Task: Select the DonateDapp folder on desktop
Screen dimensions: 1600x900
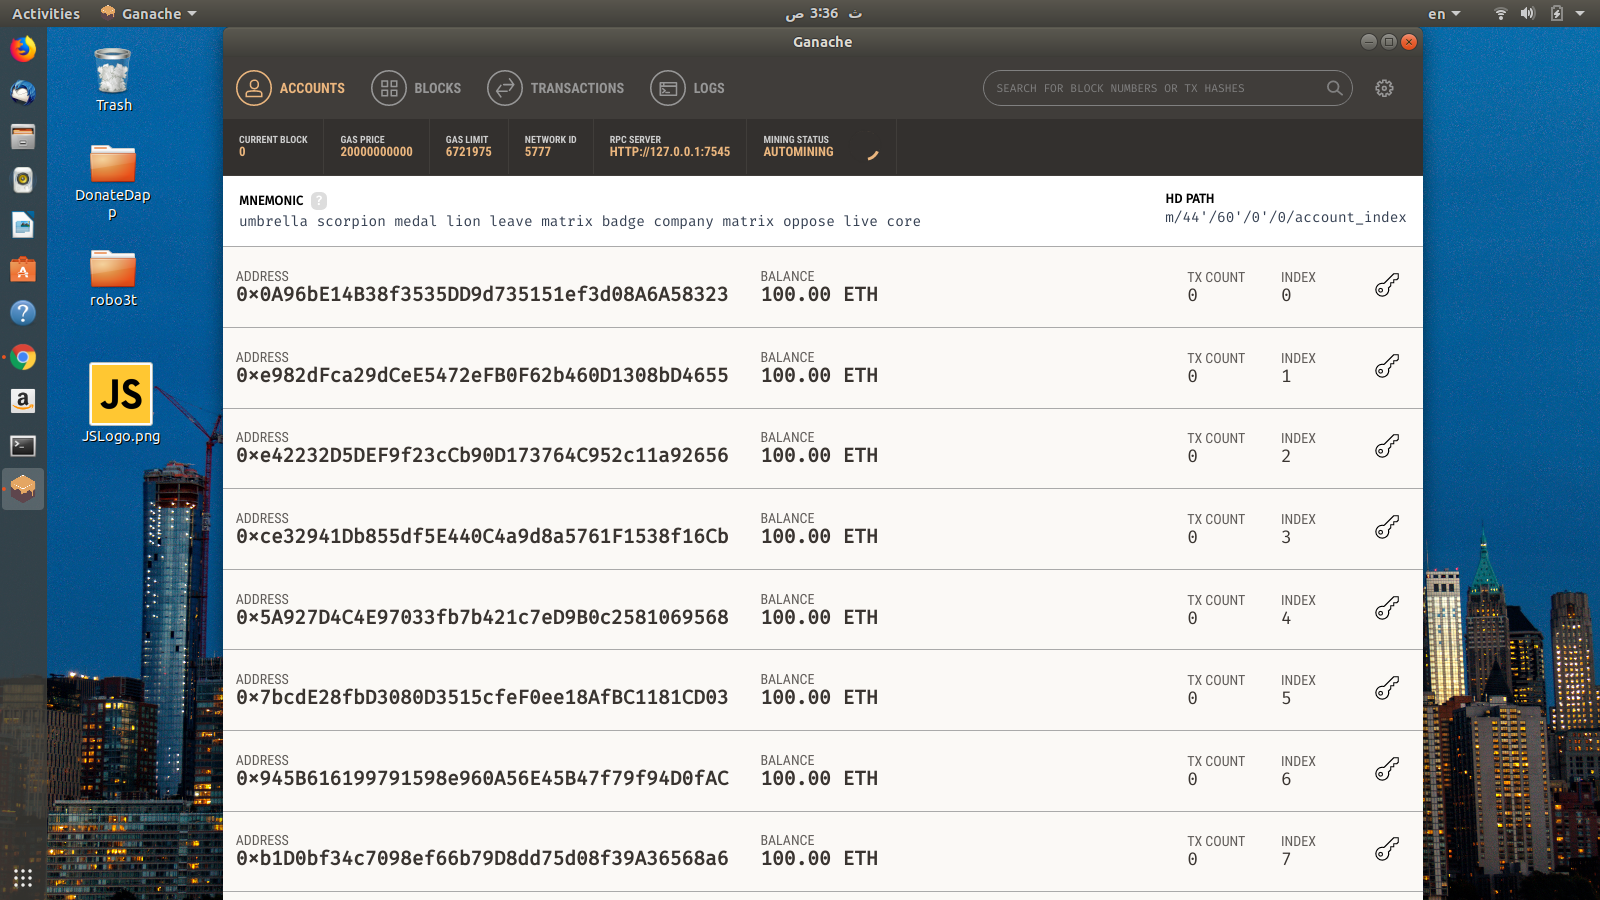Action: (x=113, y=182)
